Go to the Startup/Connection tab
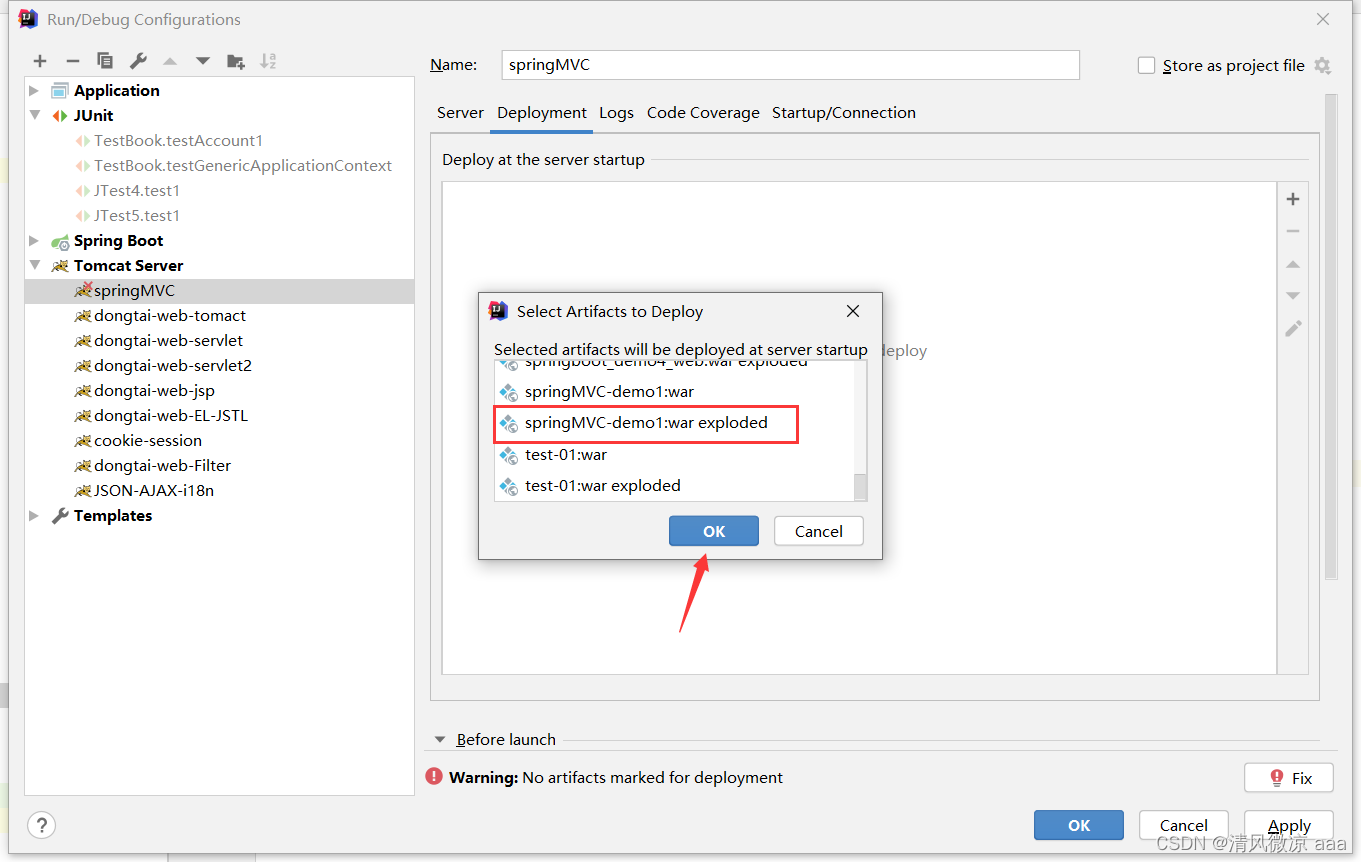Image resolution: width=1361 pixels, height=862 pixels. [844, 113]
